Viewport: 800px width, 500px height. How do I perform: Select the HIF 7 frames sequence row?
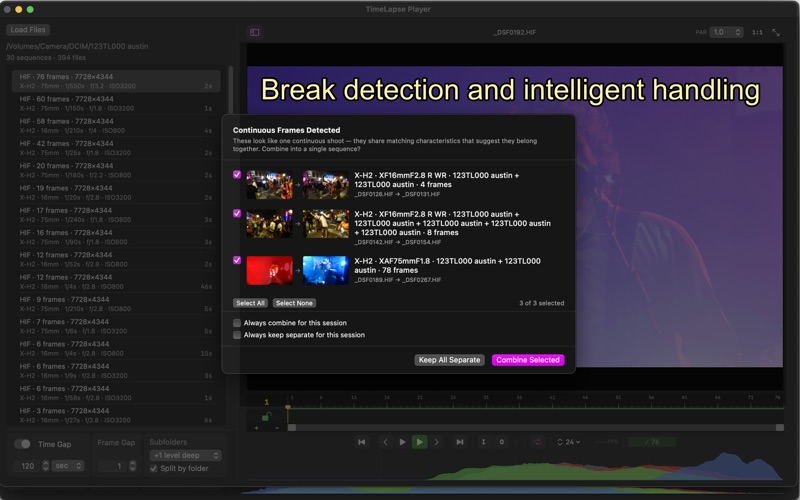116,327
